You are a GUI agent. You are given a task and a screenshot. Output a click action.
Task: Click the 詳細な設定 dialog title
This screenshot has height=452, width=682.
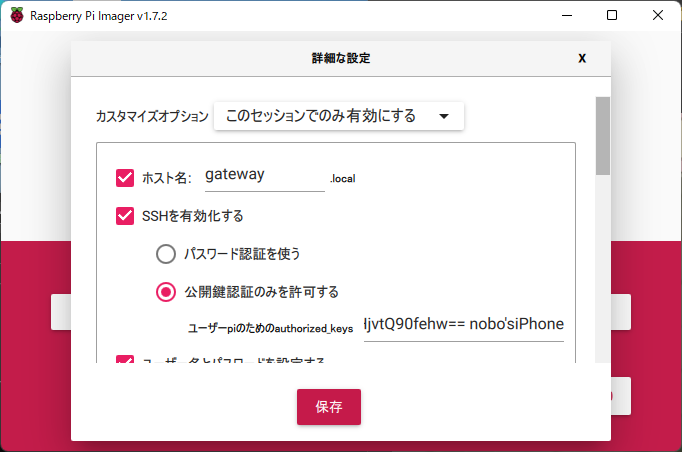[341, 58]
